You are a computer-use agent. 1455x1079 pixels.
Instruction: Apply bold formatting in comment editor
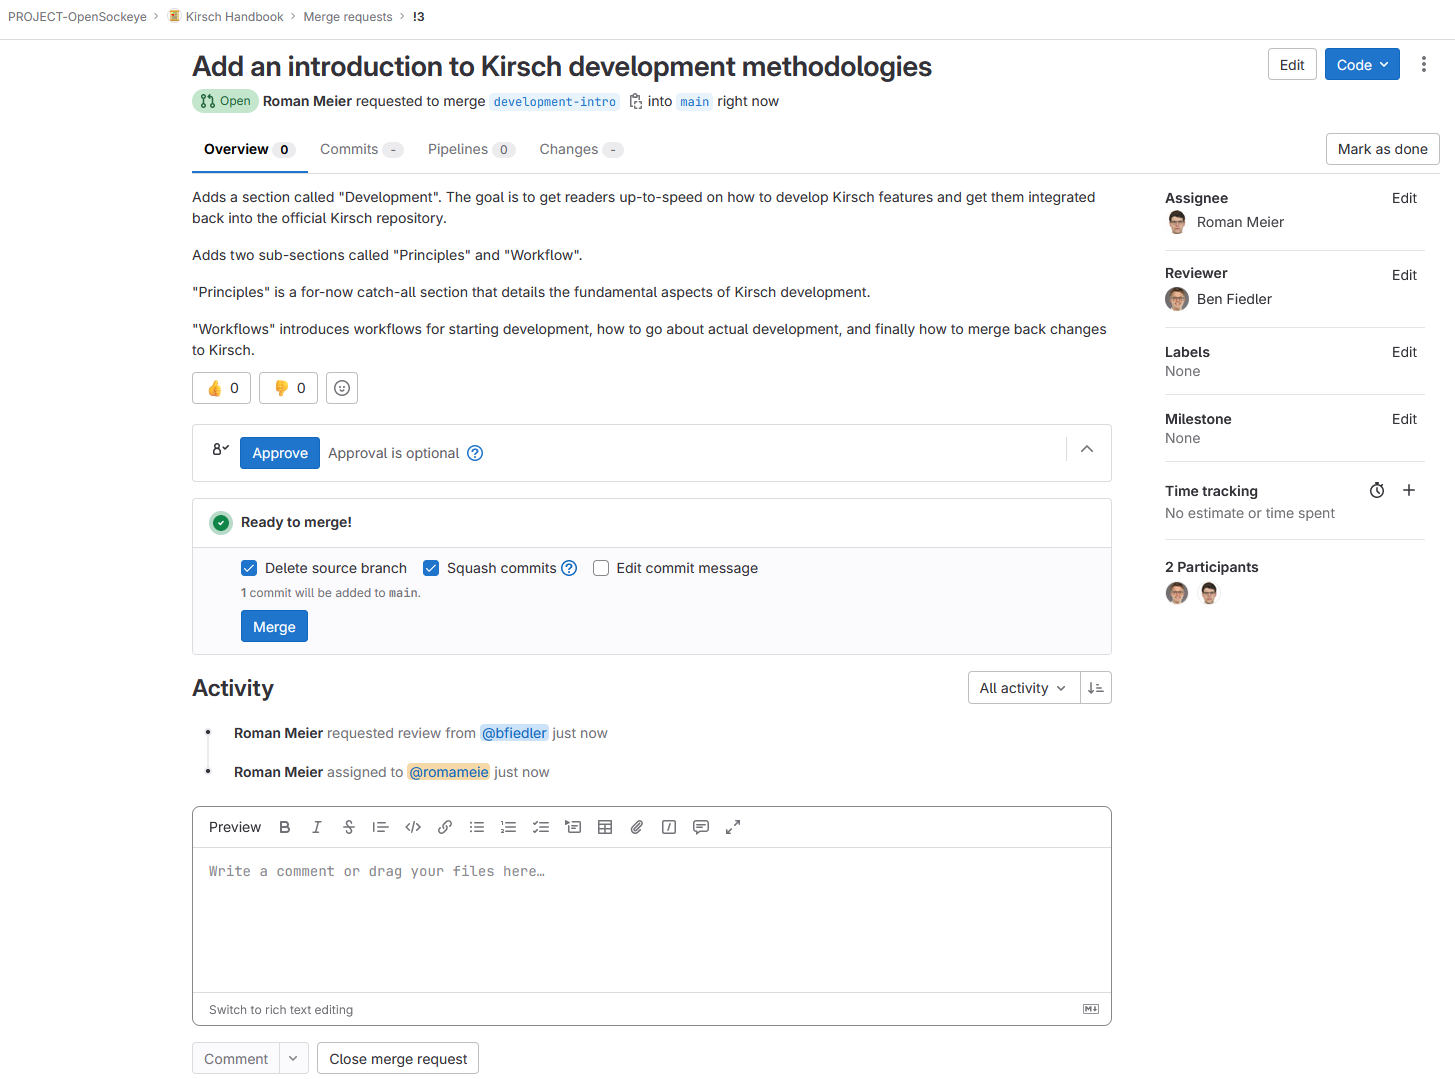pyautogui.click(x=285, y=827)
